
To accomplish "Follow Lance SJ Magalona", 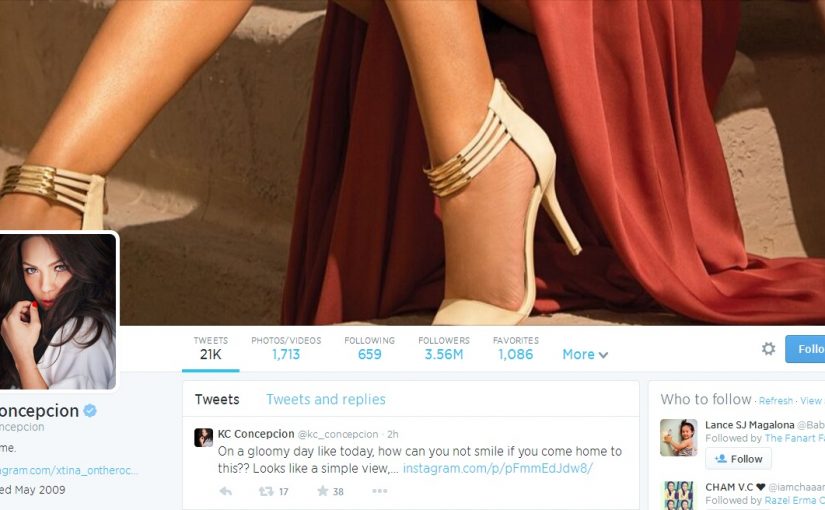I will tap(738, 458).
